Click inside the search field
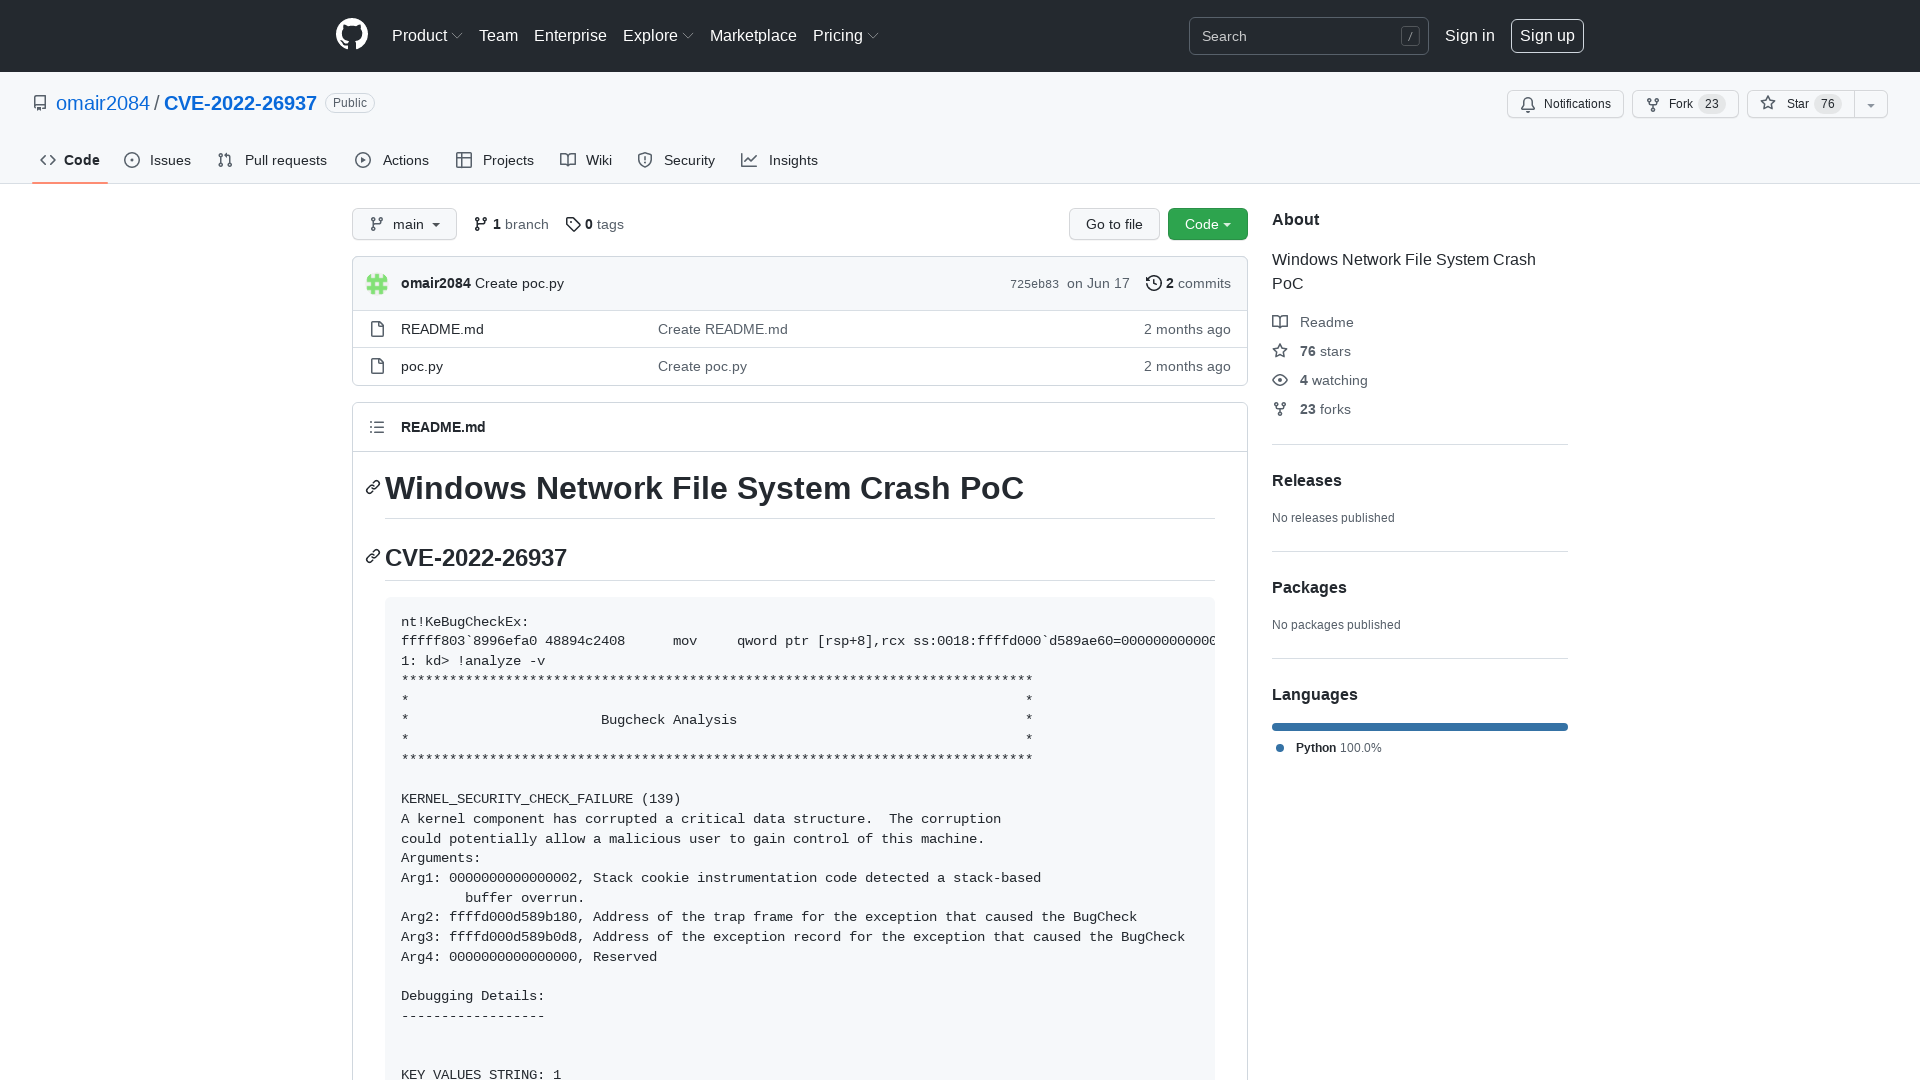Image resolution: width=1920 pixels, height=1080 pixels. 1300,36
